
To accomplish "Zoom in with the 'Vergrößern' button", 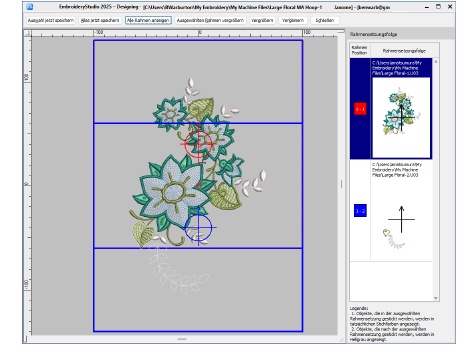I will (262, 20).
